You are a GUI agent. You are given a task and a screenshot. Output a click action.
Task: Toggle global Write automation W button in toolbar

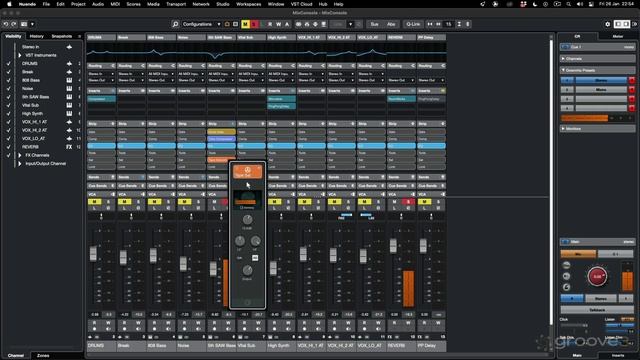pyautogui.click(x=278, y=24)
